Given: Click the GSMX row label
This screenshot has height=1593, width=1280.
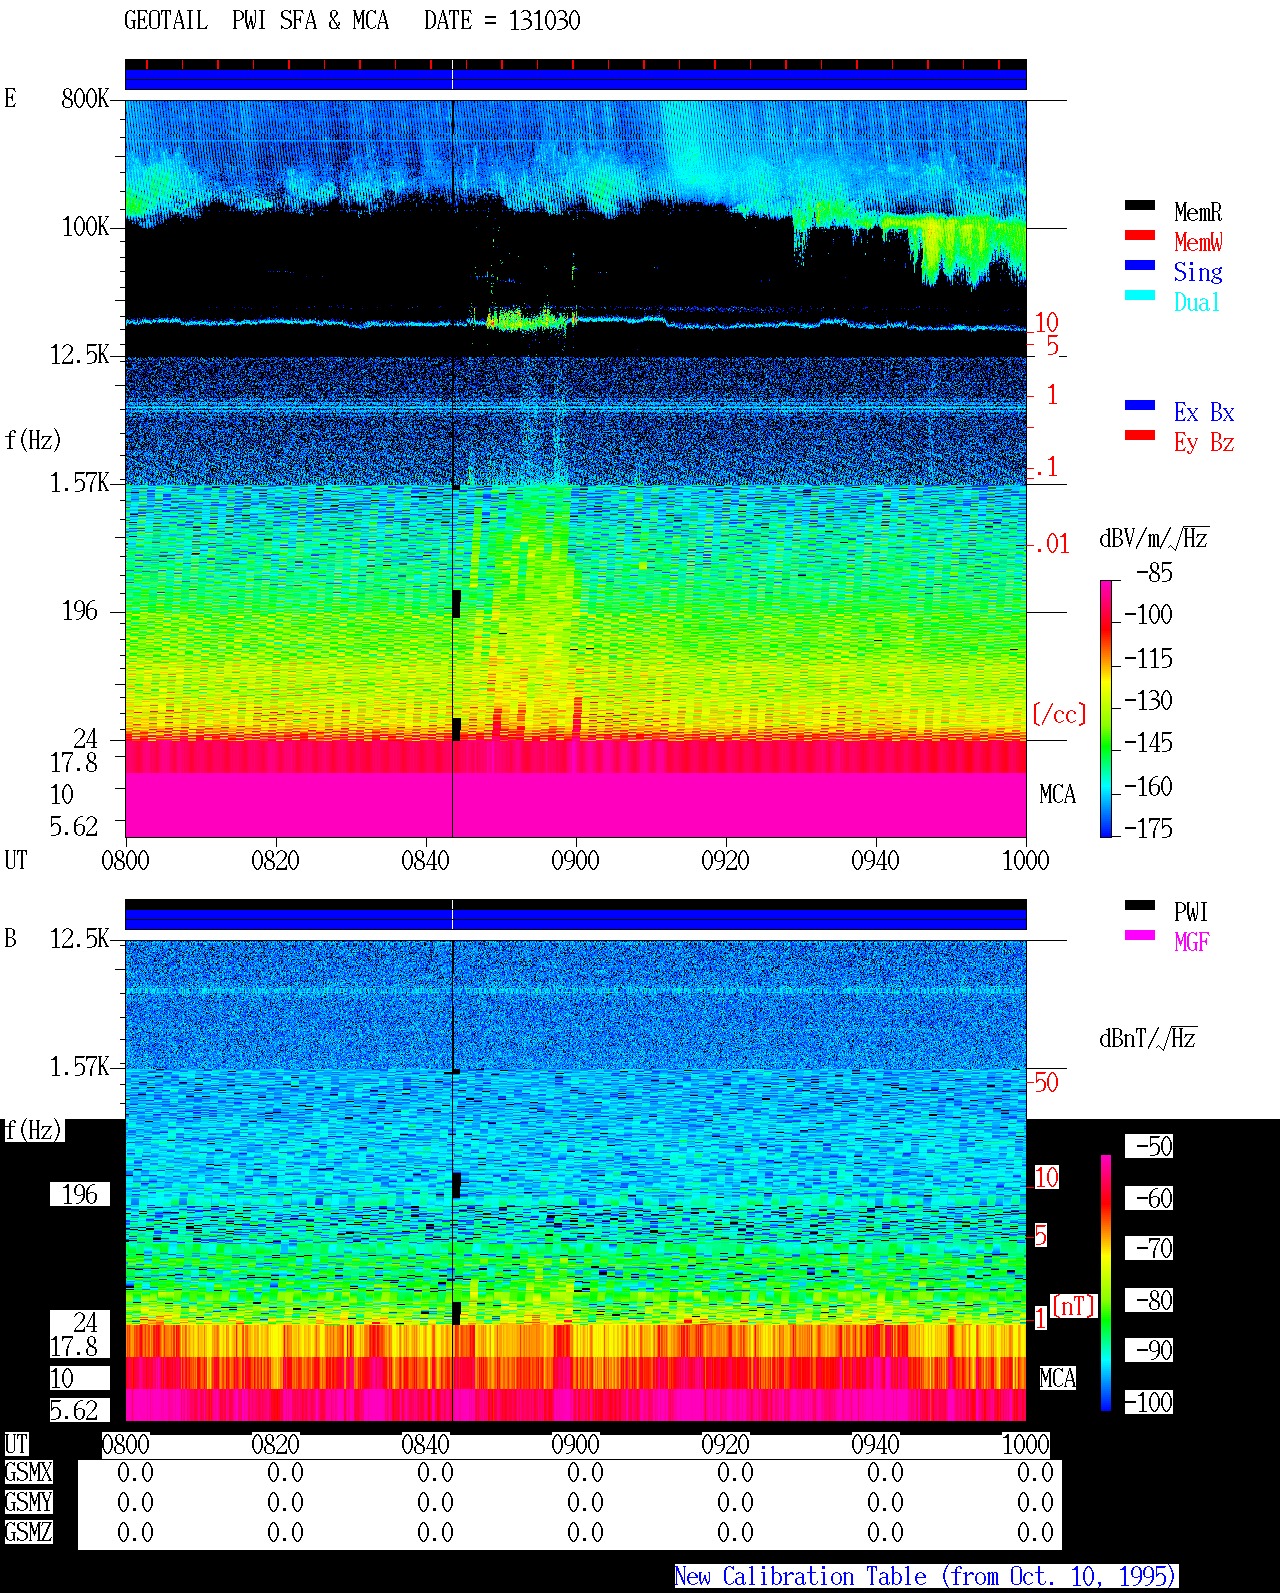Looking at the screenshot, I should 28,1473.
